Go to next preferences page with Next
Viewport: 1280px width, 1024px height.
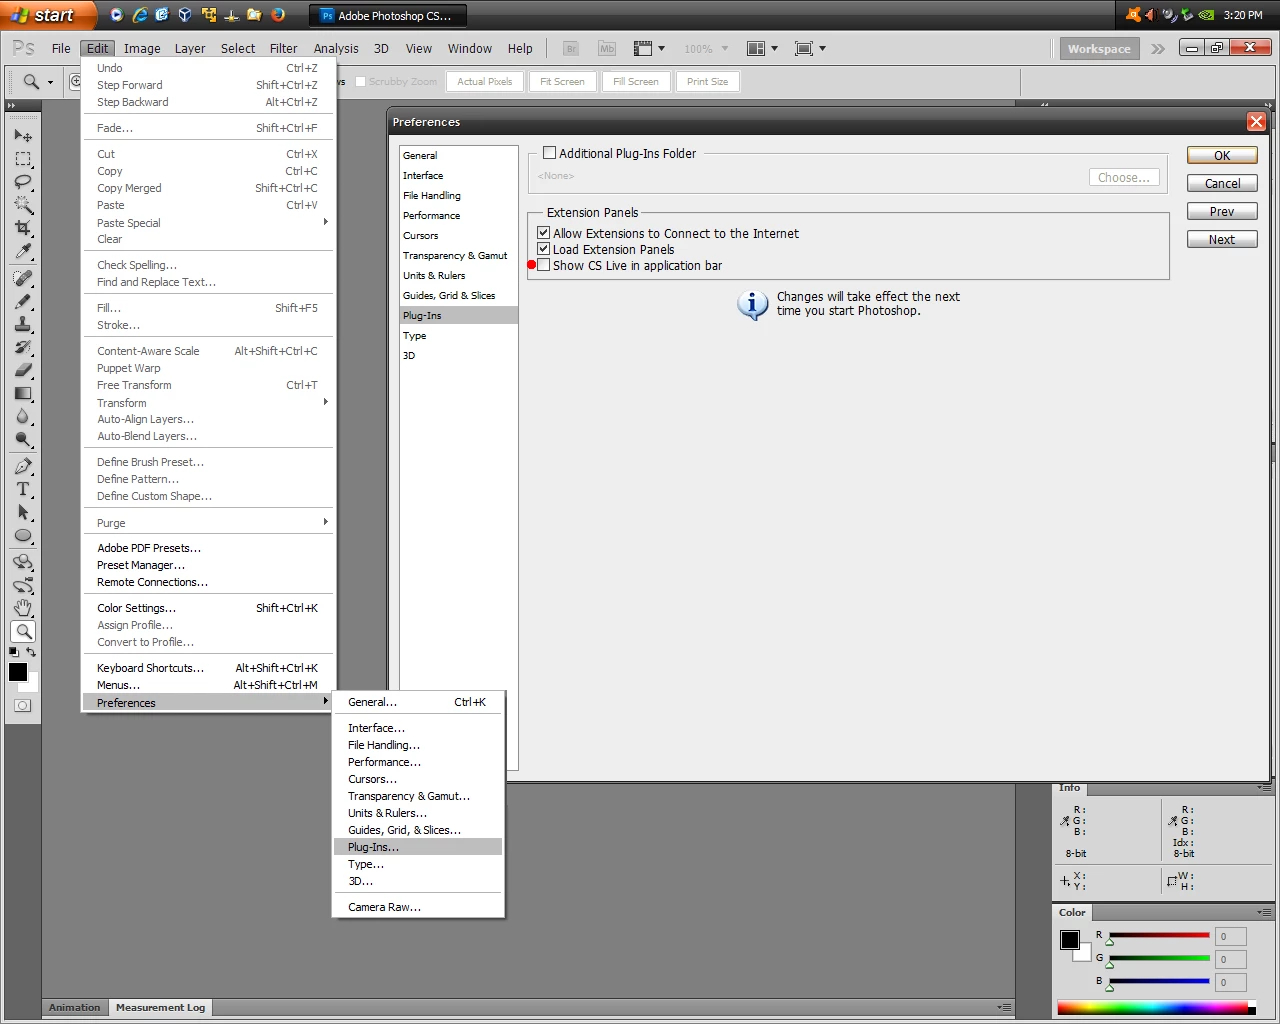(x=1222, y=239)
